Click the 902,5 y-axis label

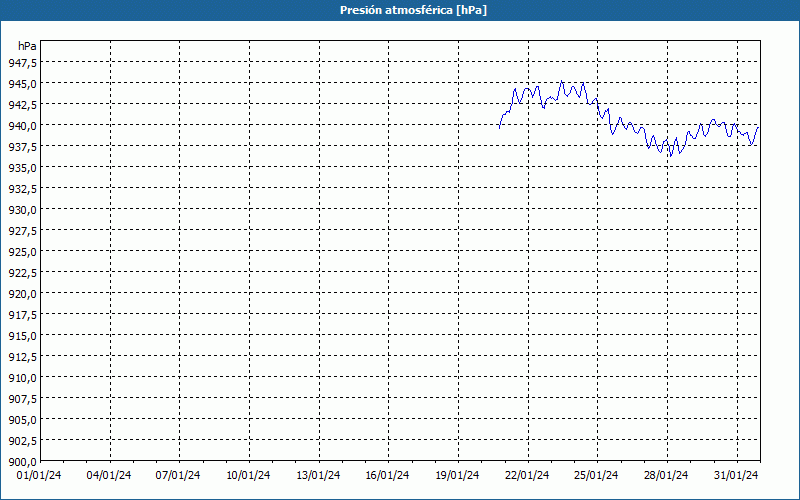tap(22, 441)
